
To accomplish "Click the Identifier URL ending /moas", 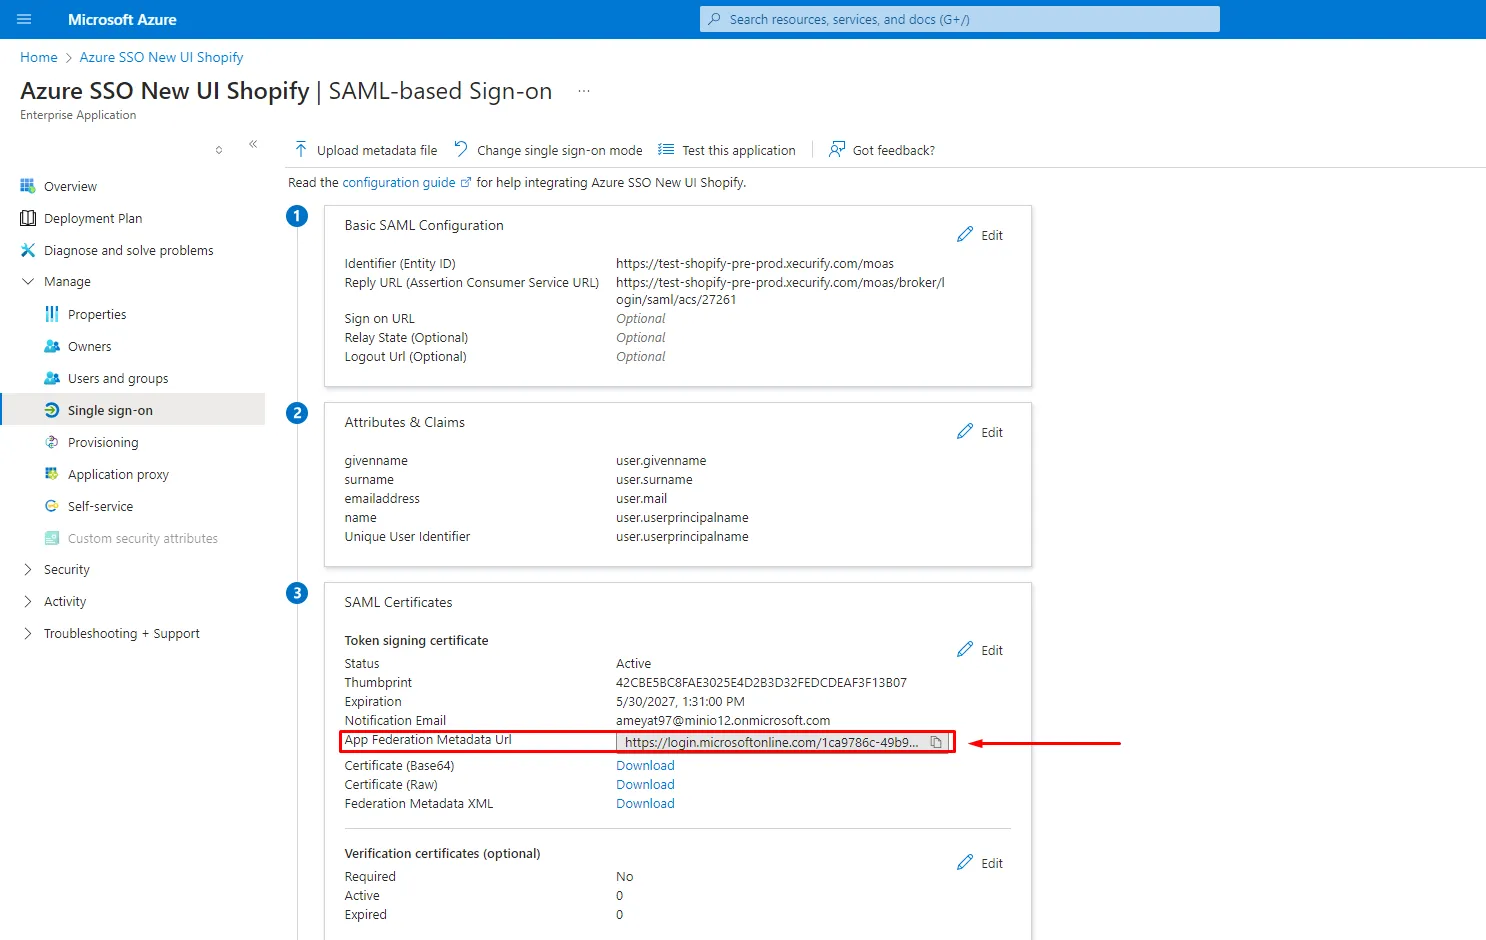I will 755,263.
